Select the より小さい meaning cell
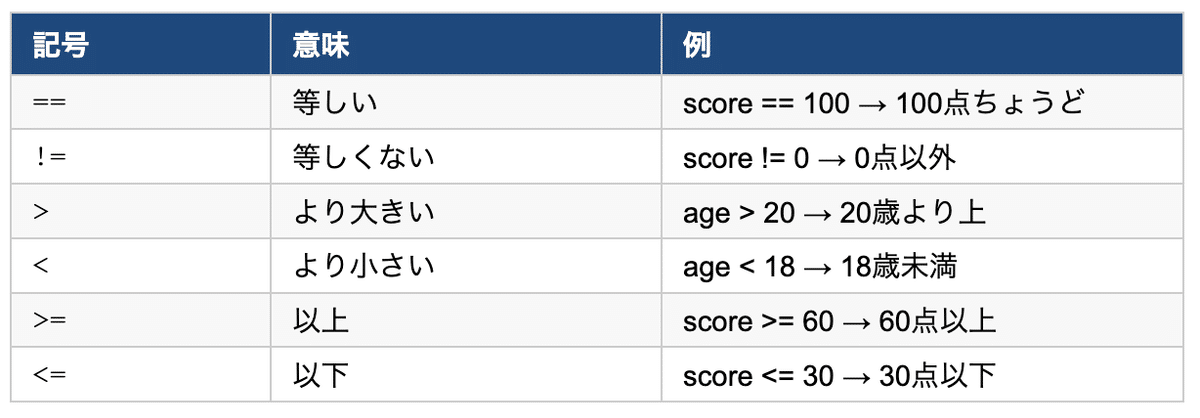Image resolution: width=1200 pixels, height=418 pixels. 363,267
